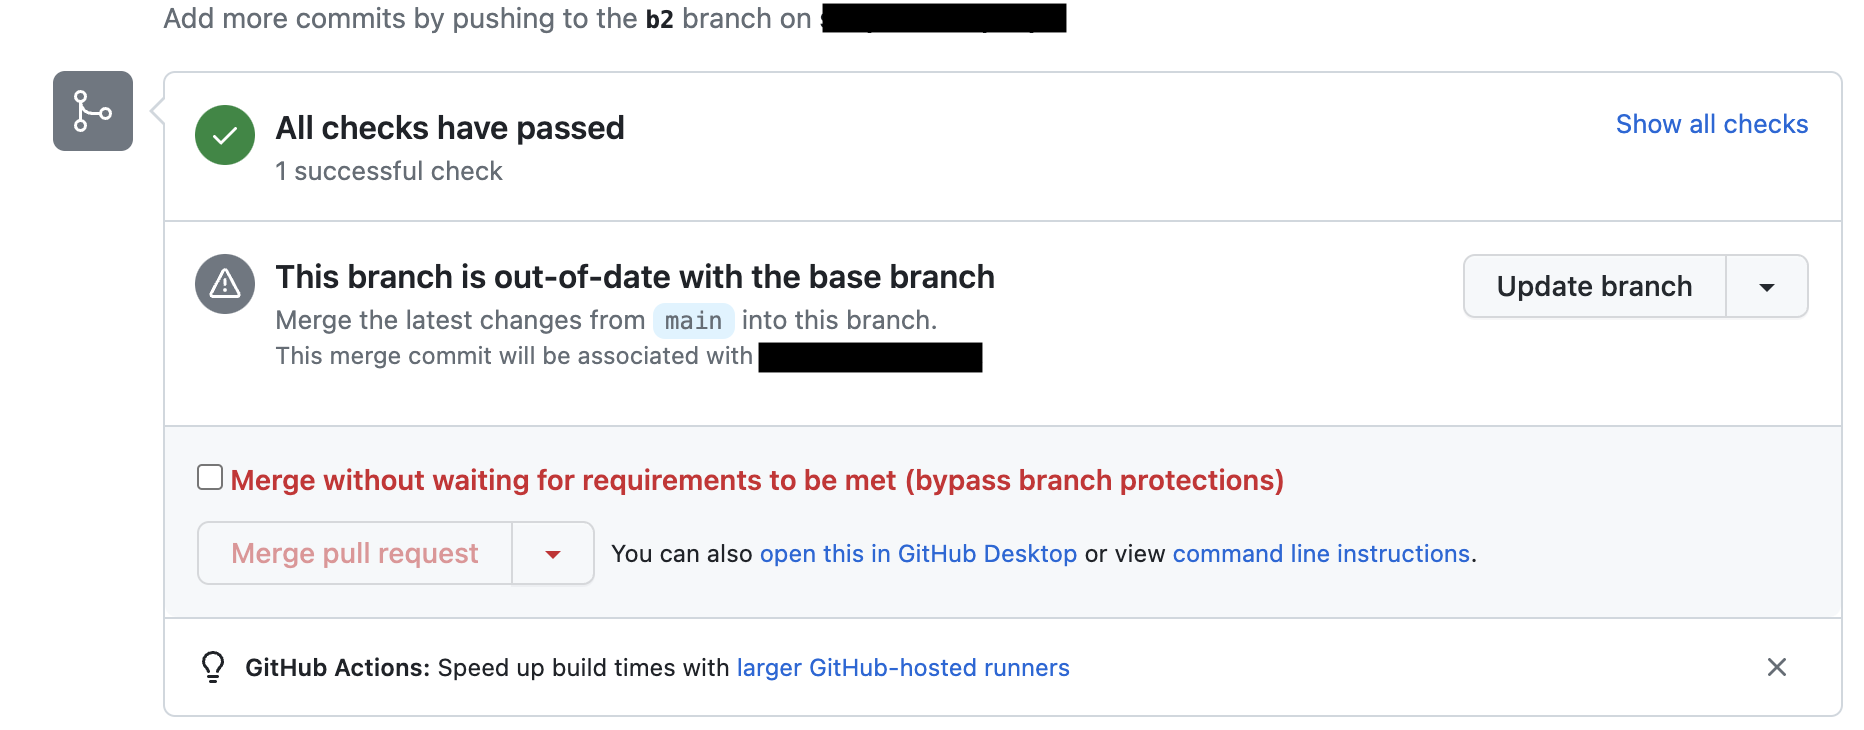Open this pull request in GitHub Desktop

pos(920,553)
